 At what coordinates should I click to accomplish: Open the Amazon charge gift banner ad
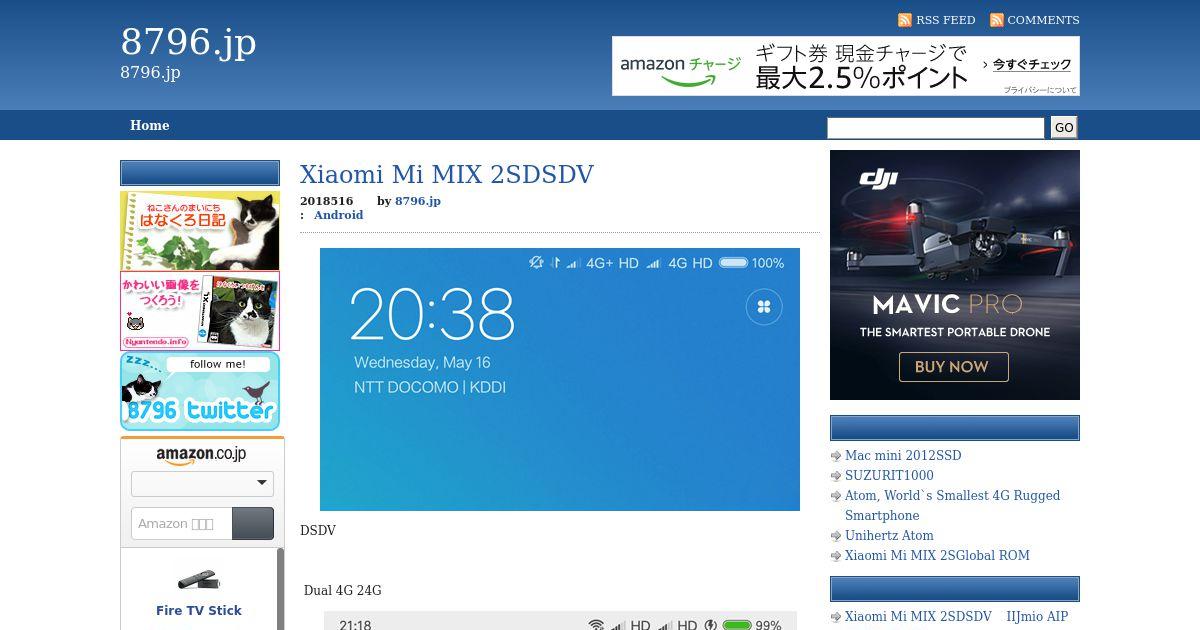pos(846,66)
